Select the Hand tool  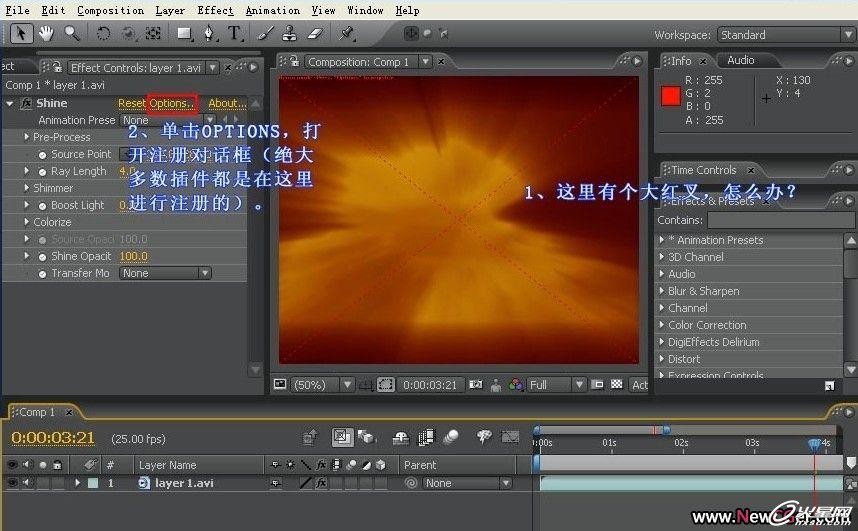[x=46, y=34]
